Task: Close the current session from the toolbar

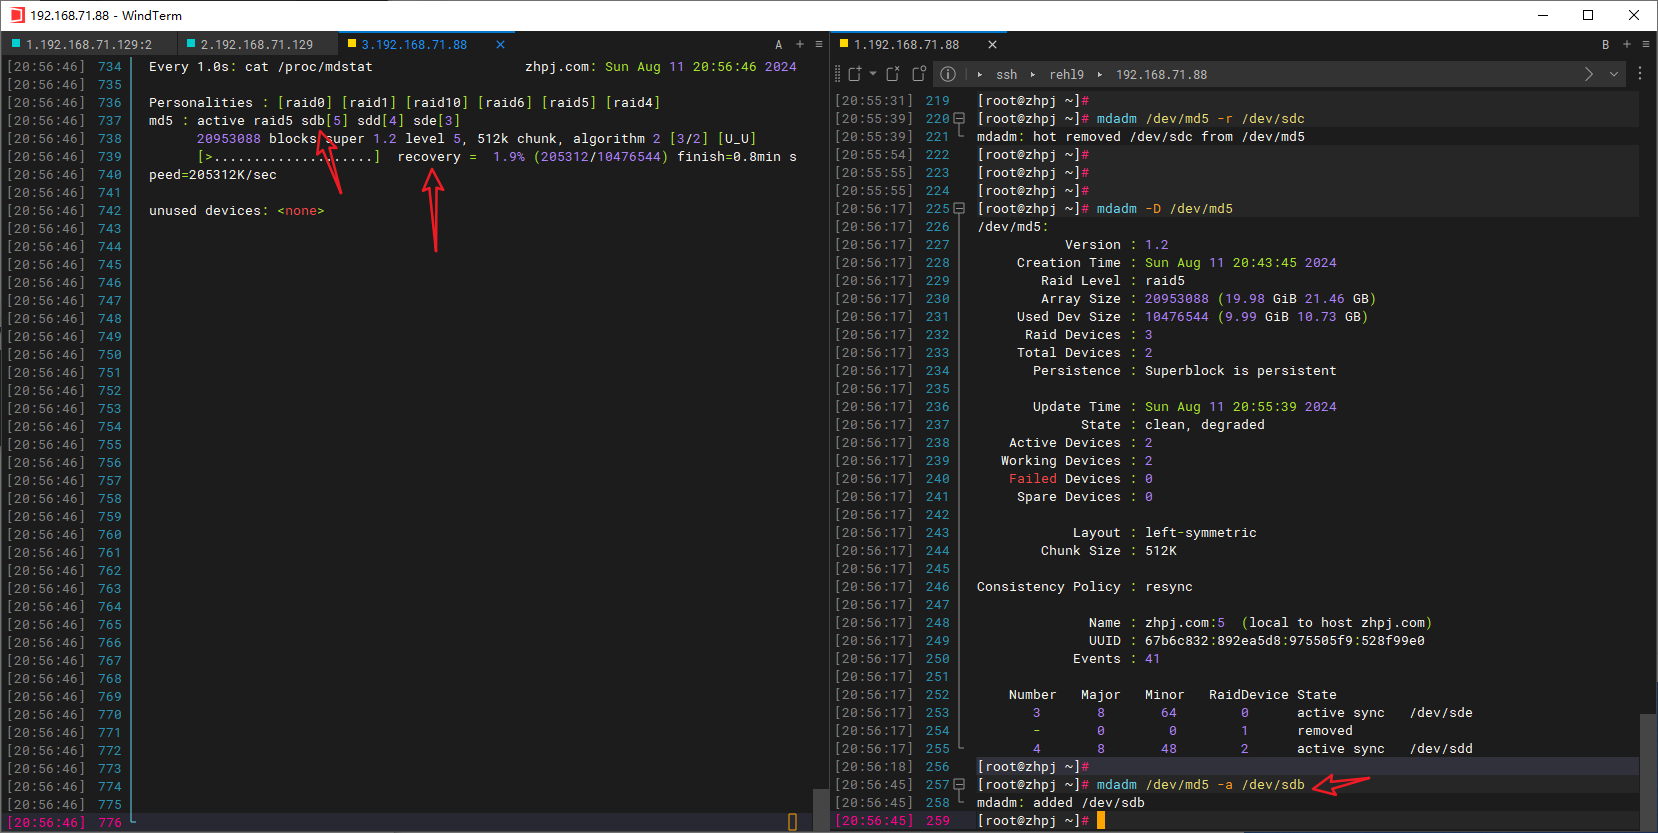Action: [x=892, y=74]
